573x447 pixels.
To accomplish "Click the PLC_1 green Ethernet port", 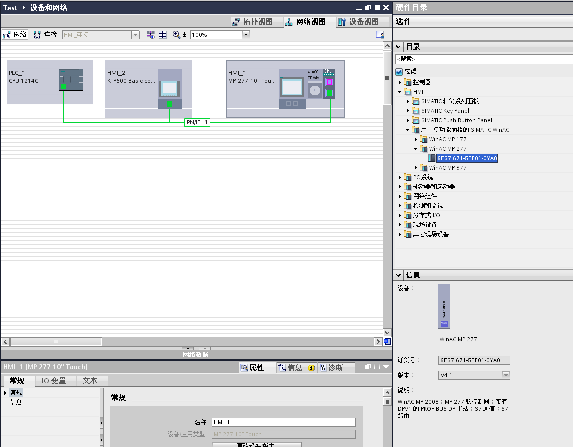I will [x=64, y=87].
